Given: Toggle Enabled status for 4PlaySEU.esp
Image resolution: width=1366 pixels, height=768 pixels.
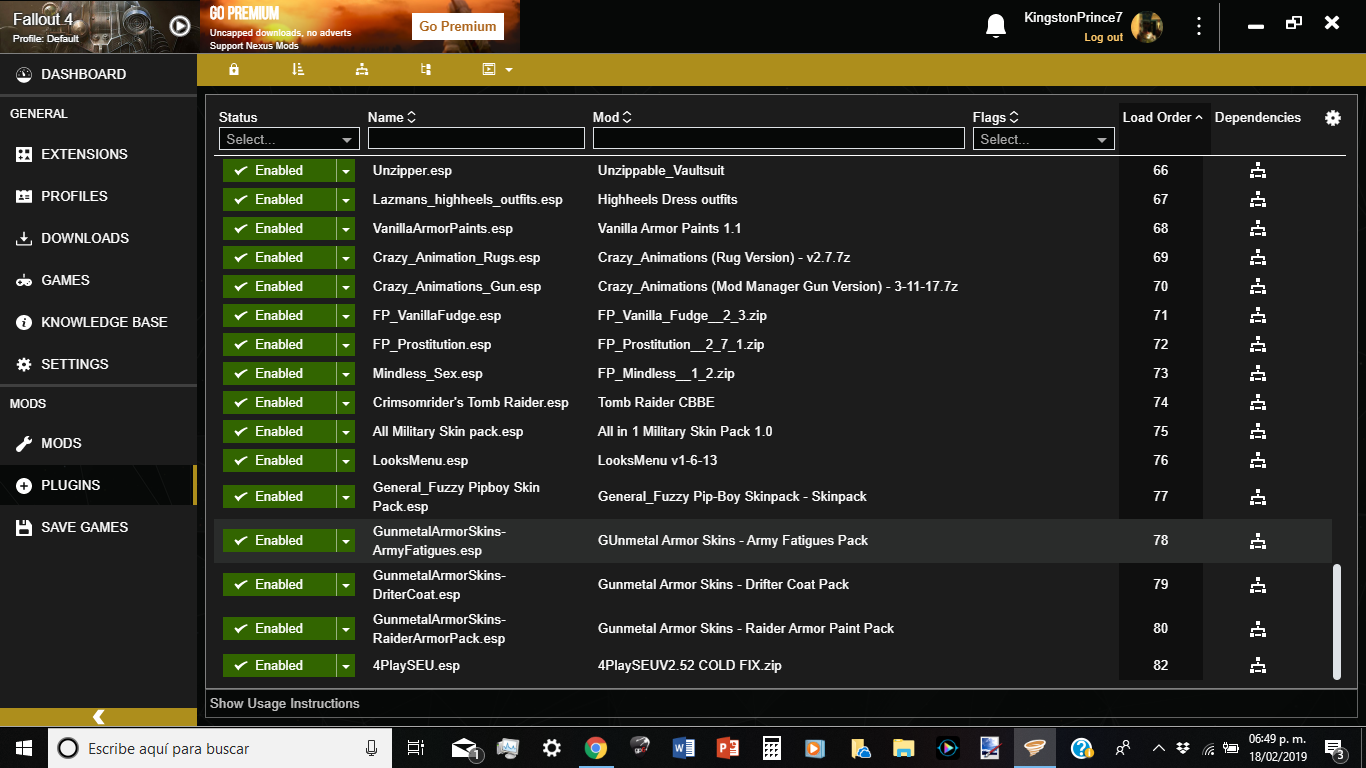Looking at the screenshot, I should 279,665.
